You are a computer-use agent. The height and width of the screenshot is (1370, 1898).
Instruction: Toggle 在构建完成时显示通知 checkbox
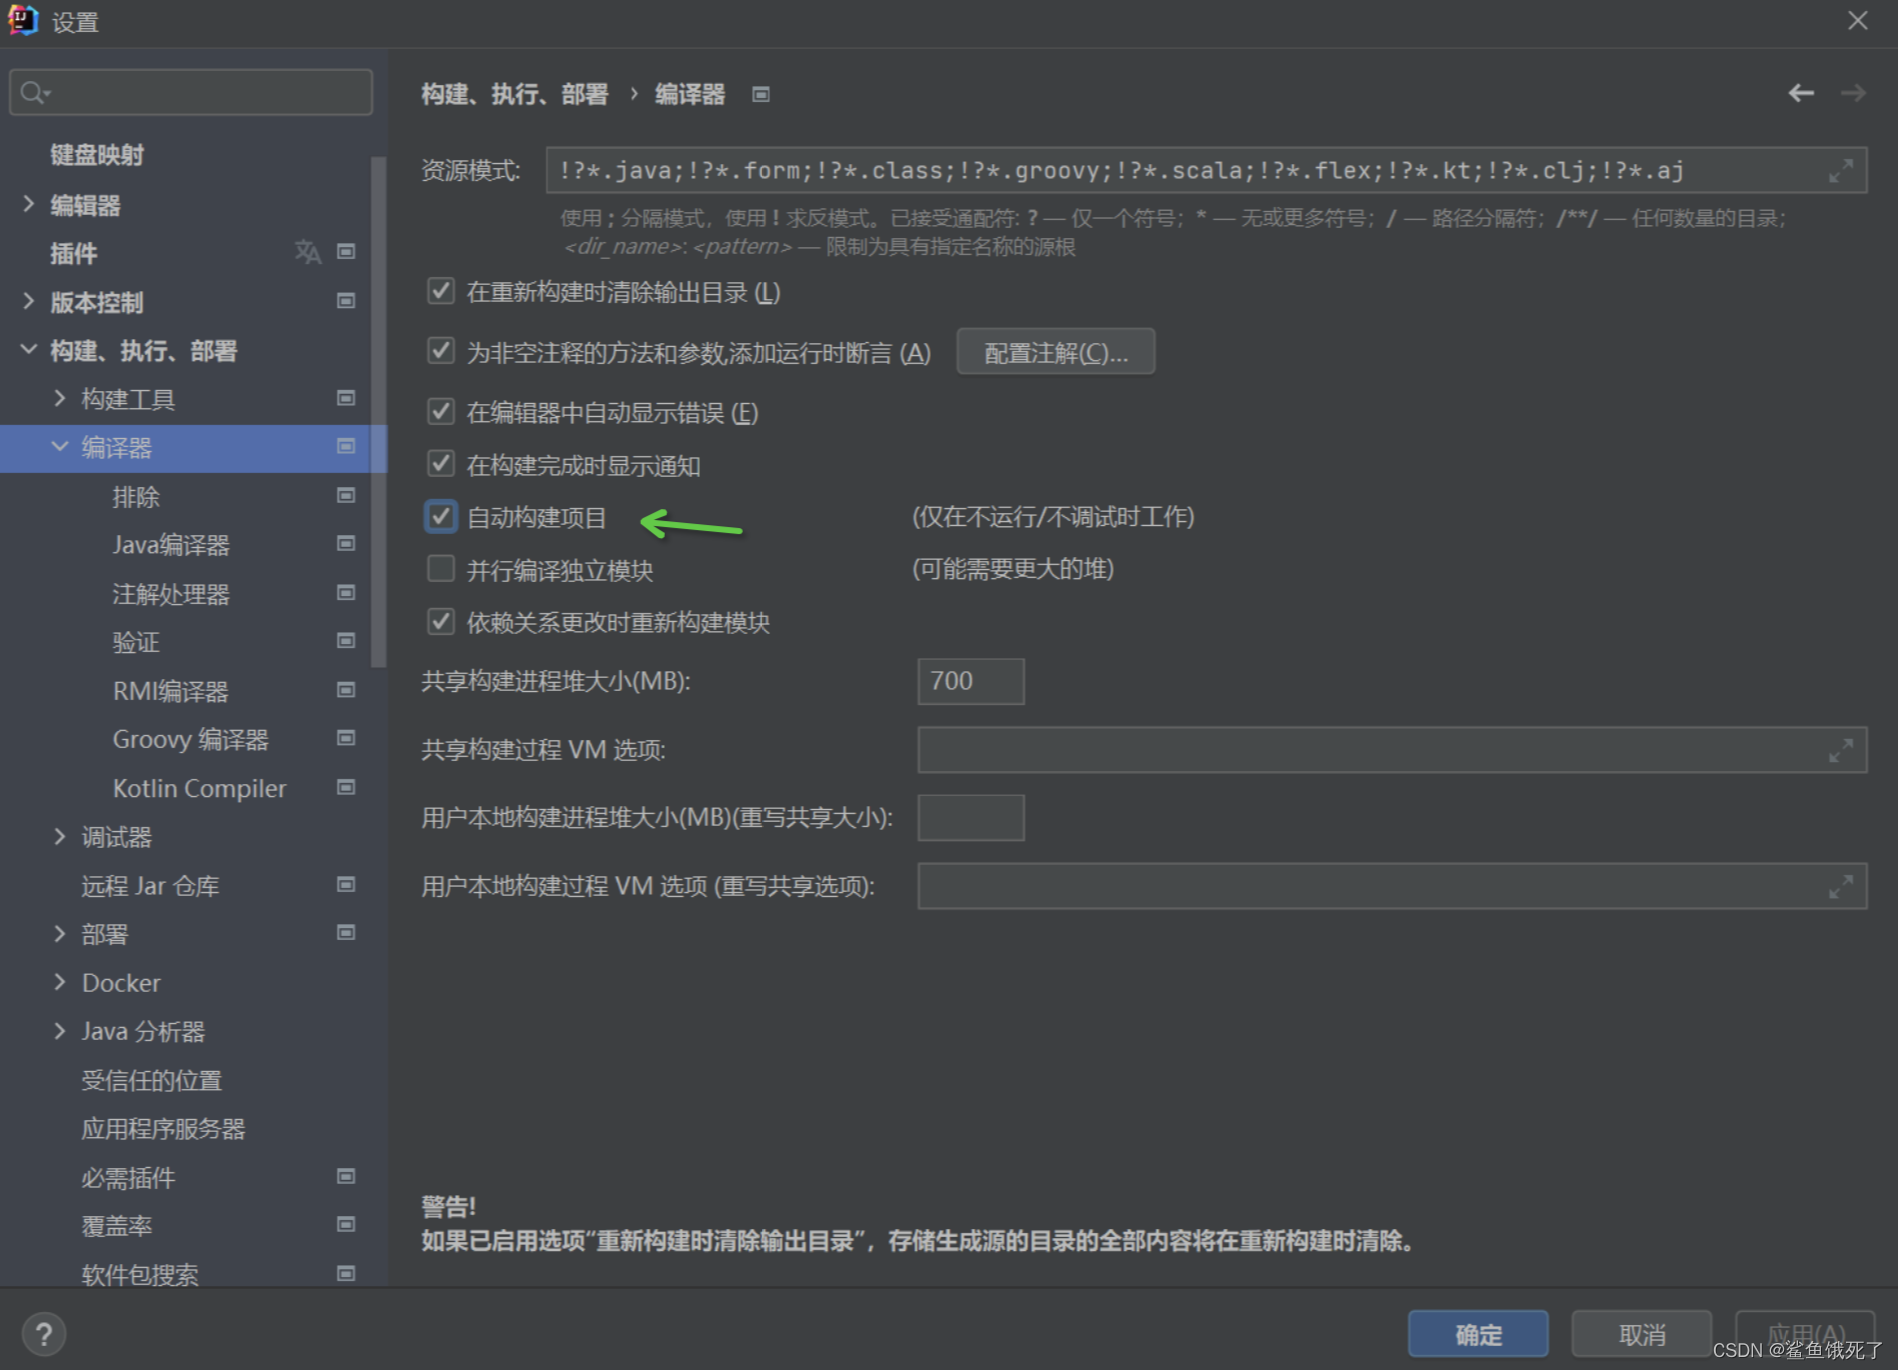click(x=441, y=464)
